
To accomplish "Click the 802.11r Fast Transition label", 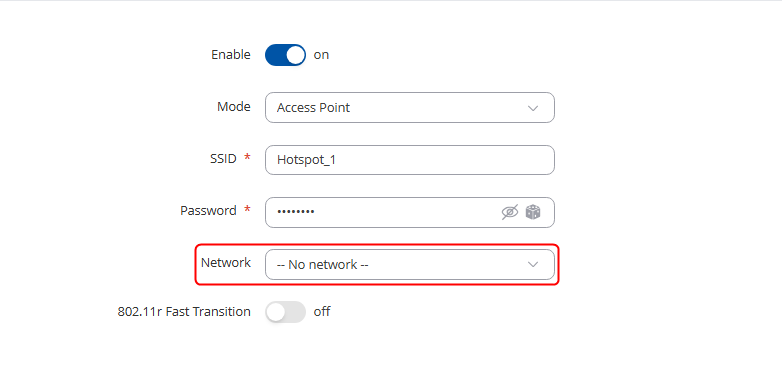I will pos(184,312).
